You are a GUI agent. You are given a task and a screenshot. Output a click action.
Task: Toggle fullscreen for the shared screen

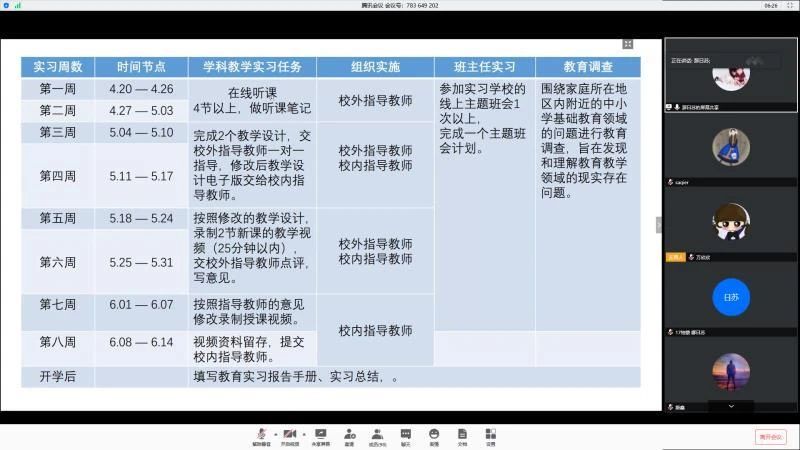tap(628, 44)
